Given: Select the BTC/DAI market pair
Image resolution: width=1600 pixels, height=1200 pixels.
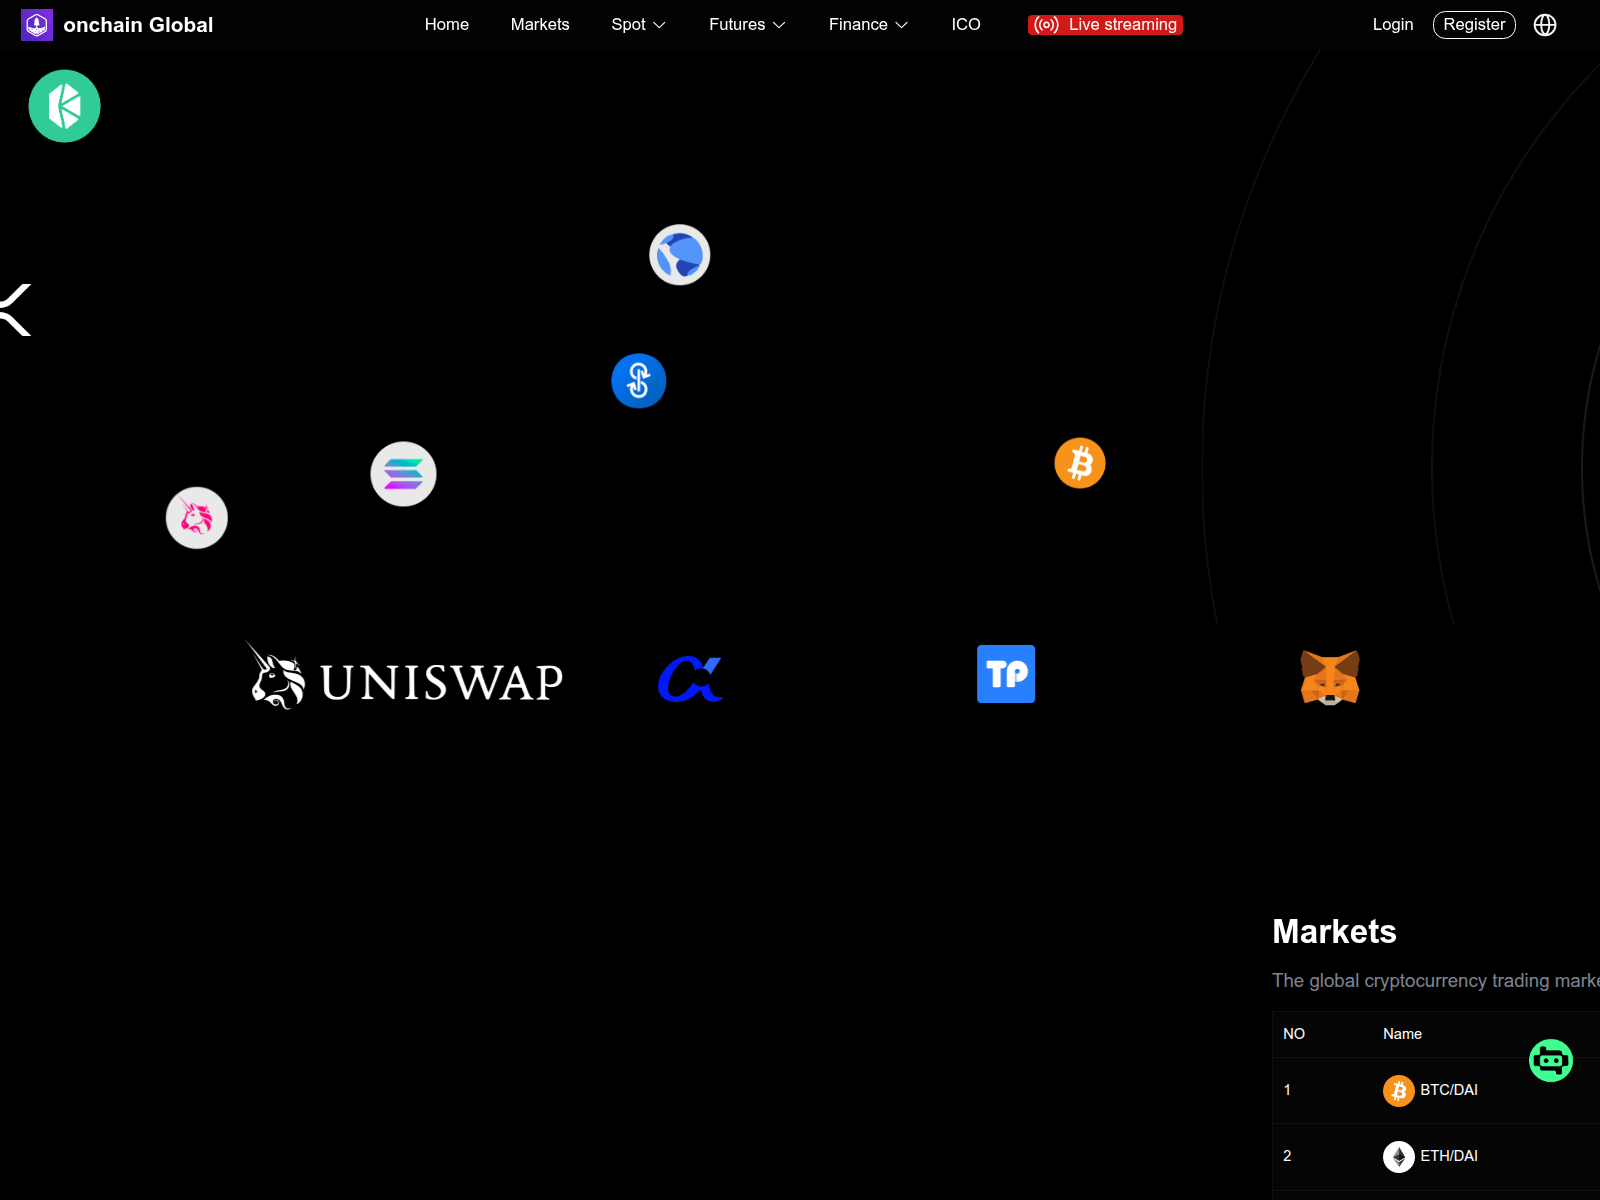Looking at the screenshot, I should coord(1449,1090).
